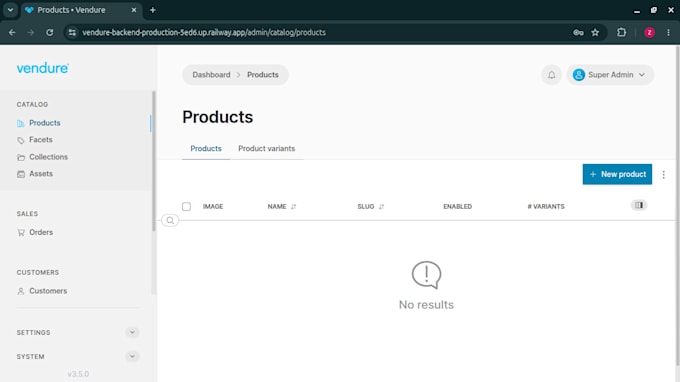Open the three-dot more actions menu
Screen dimensions: 680x382
tap(664, 174)
